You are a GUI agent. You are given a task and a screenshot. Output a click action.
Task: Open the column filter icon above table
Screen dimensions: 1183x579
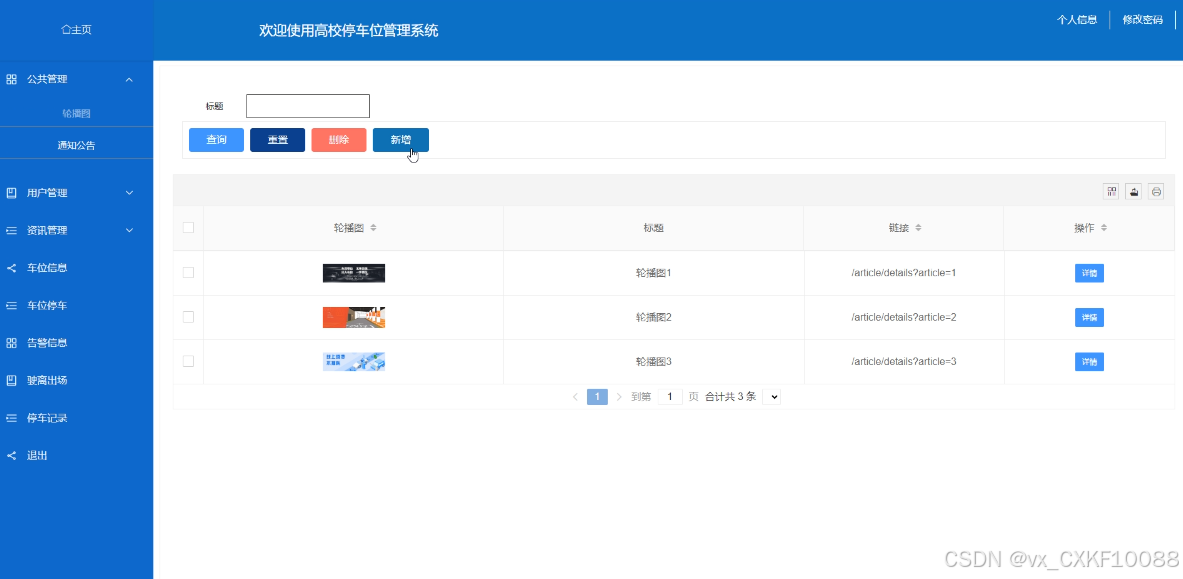tap(1111, 191)
